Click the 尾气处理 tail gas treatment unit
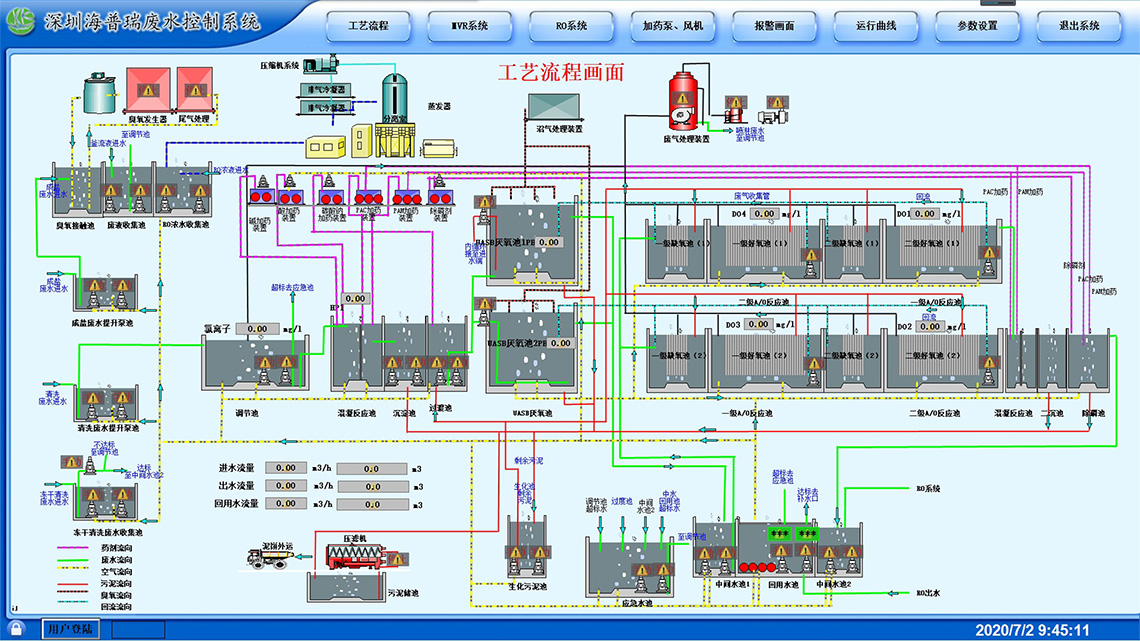Viewport: 1140px width, 641px height. point(194,89)
